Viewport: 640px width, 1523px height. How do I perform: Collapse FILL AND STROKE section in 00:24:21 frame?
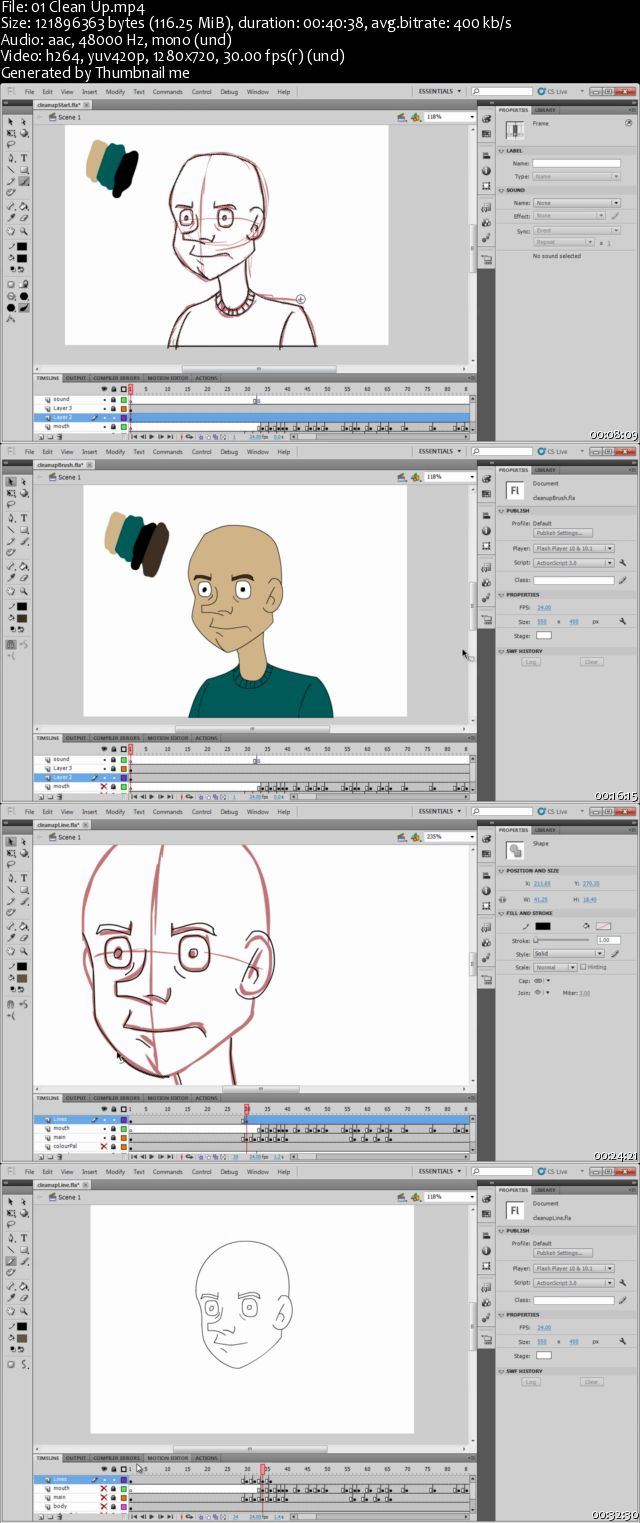(x=501, y=913)
